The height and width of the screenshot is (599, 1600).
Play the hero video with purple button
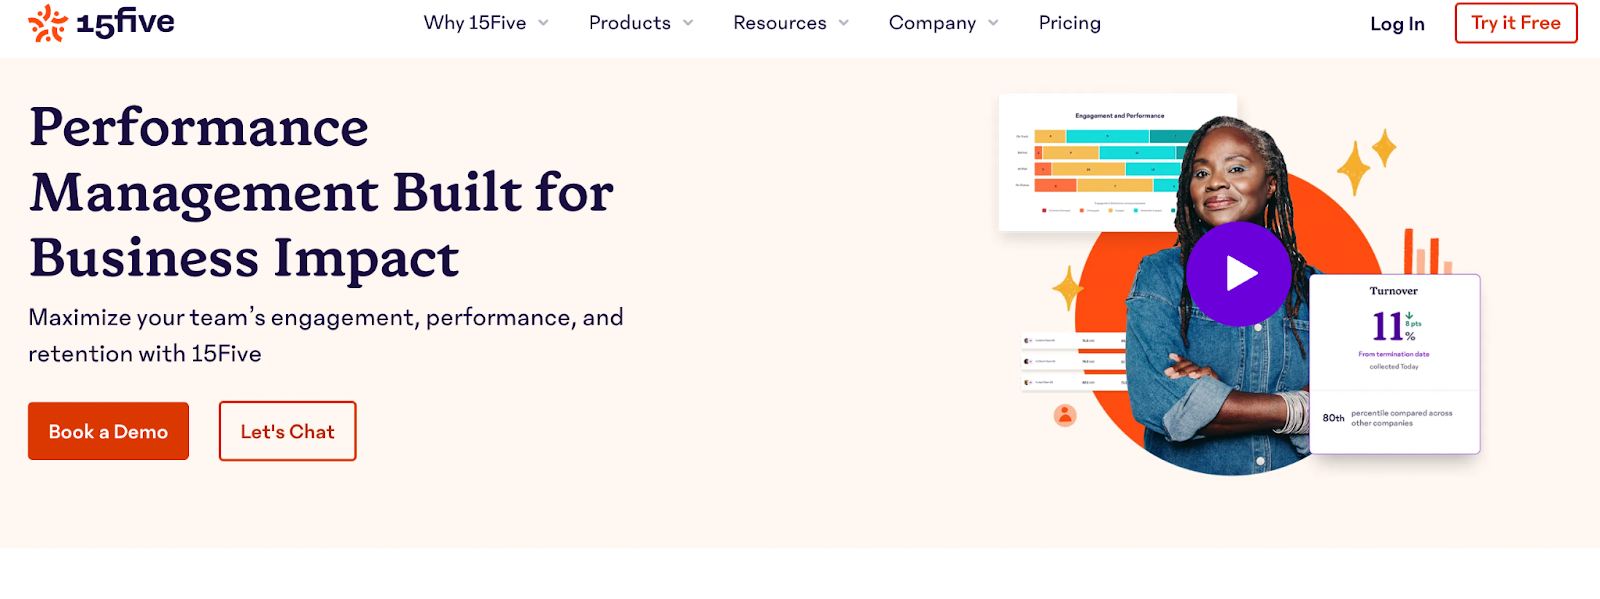tap(1238, 273)
